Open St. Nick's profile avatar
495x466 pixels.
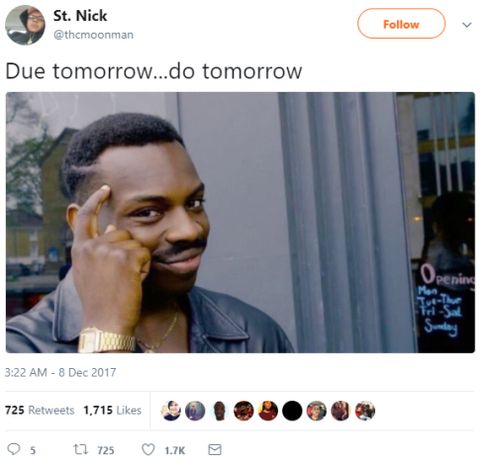(x=25, y=25)
